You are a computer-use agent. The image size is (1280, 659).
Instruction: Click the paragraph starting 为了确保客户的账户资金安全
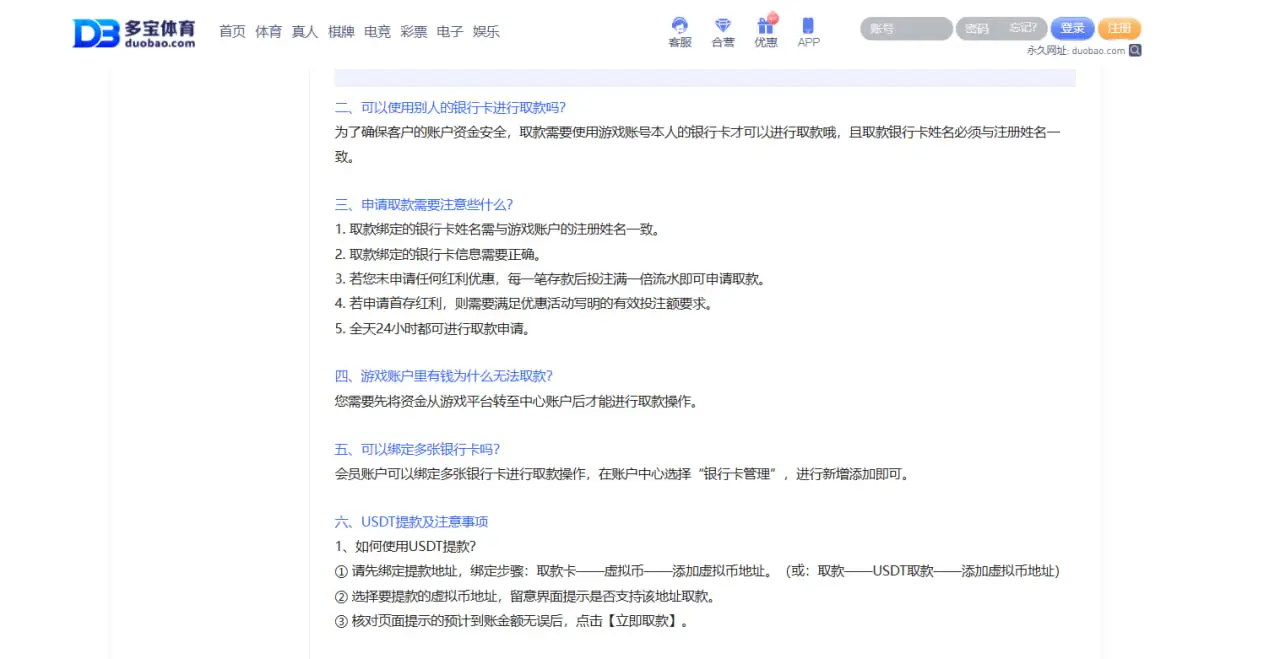[697, 144]
